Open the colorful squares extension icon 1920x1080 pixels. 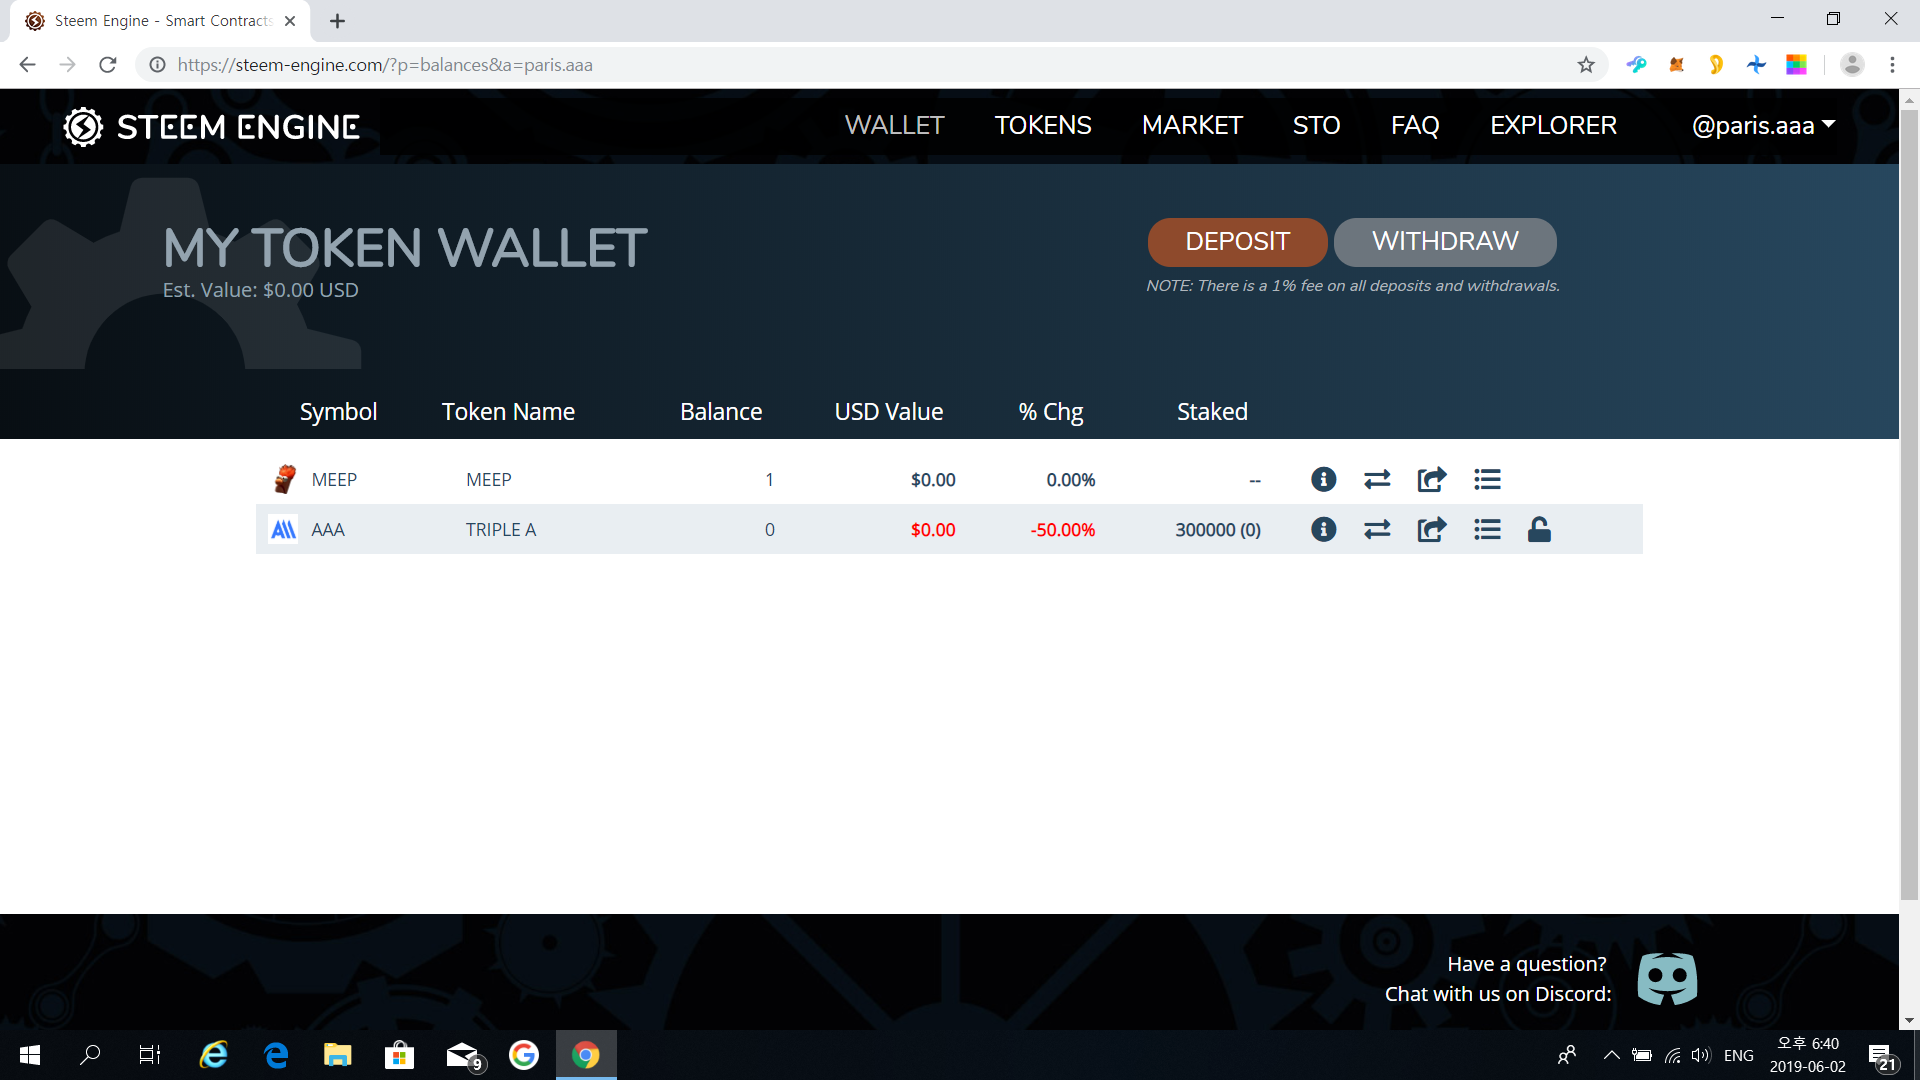(x=1797, y=65)
